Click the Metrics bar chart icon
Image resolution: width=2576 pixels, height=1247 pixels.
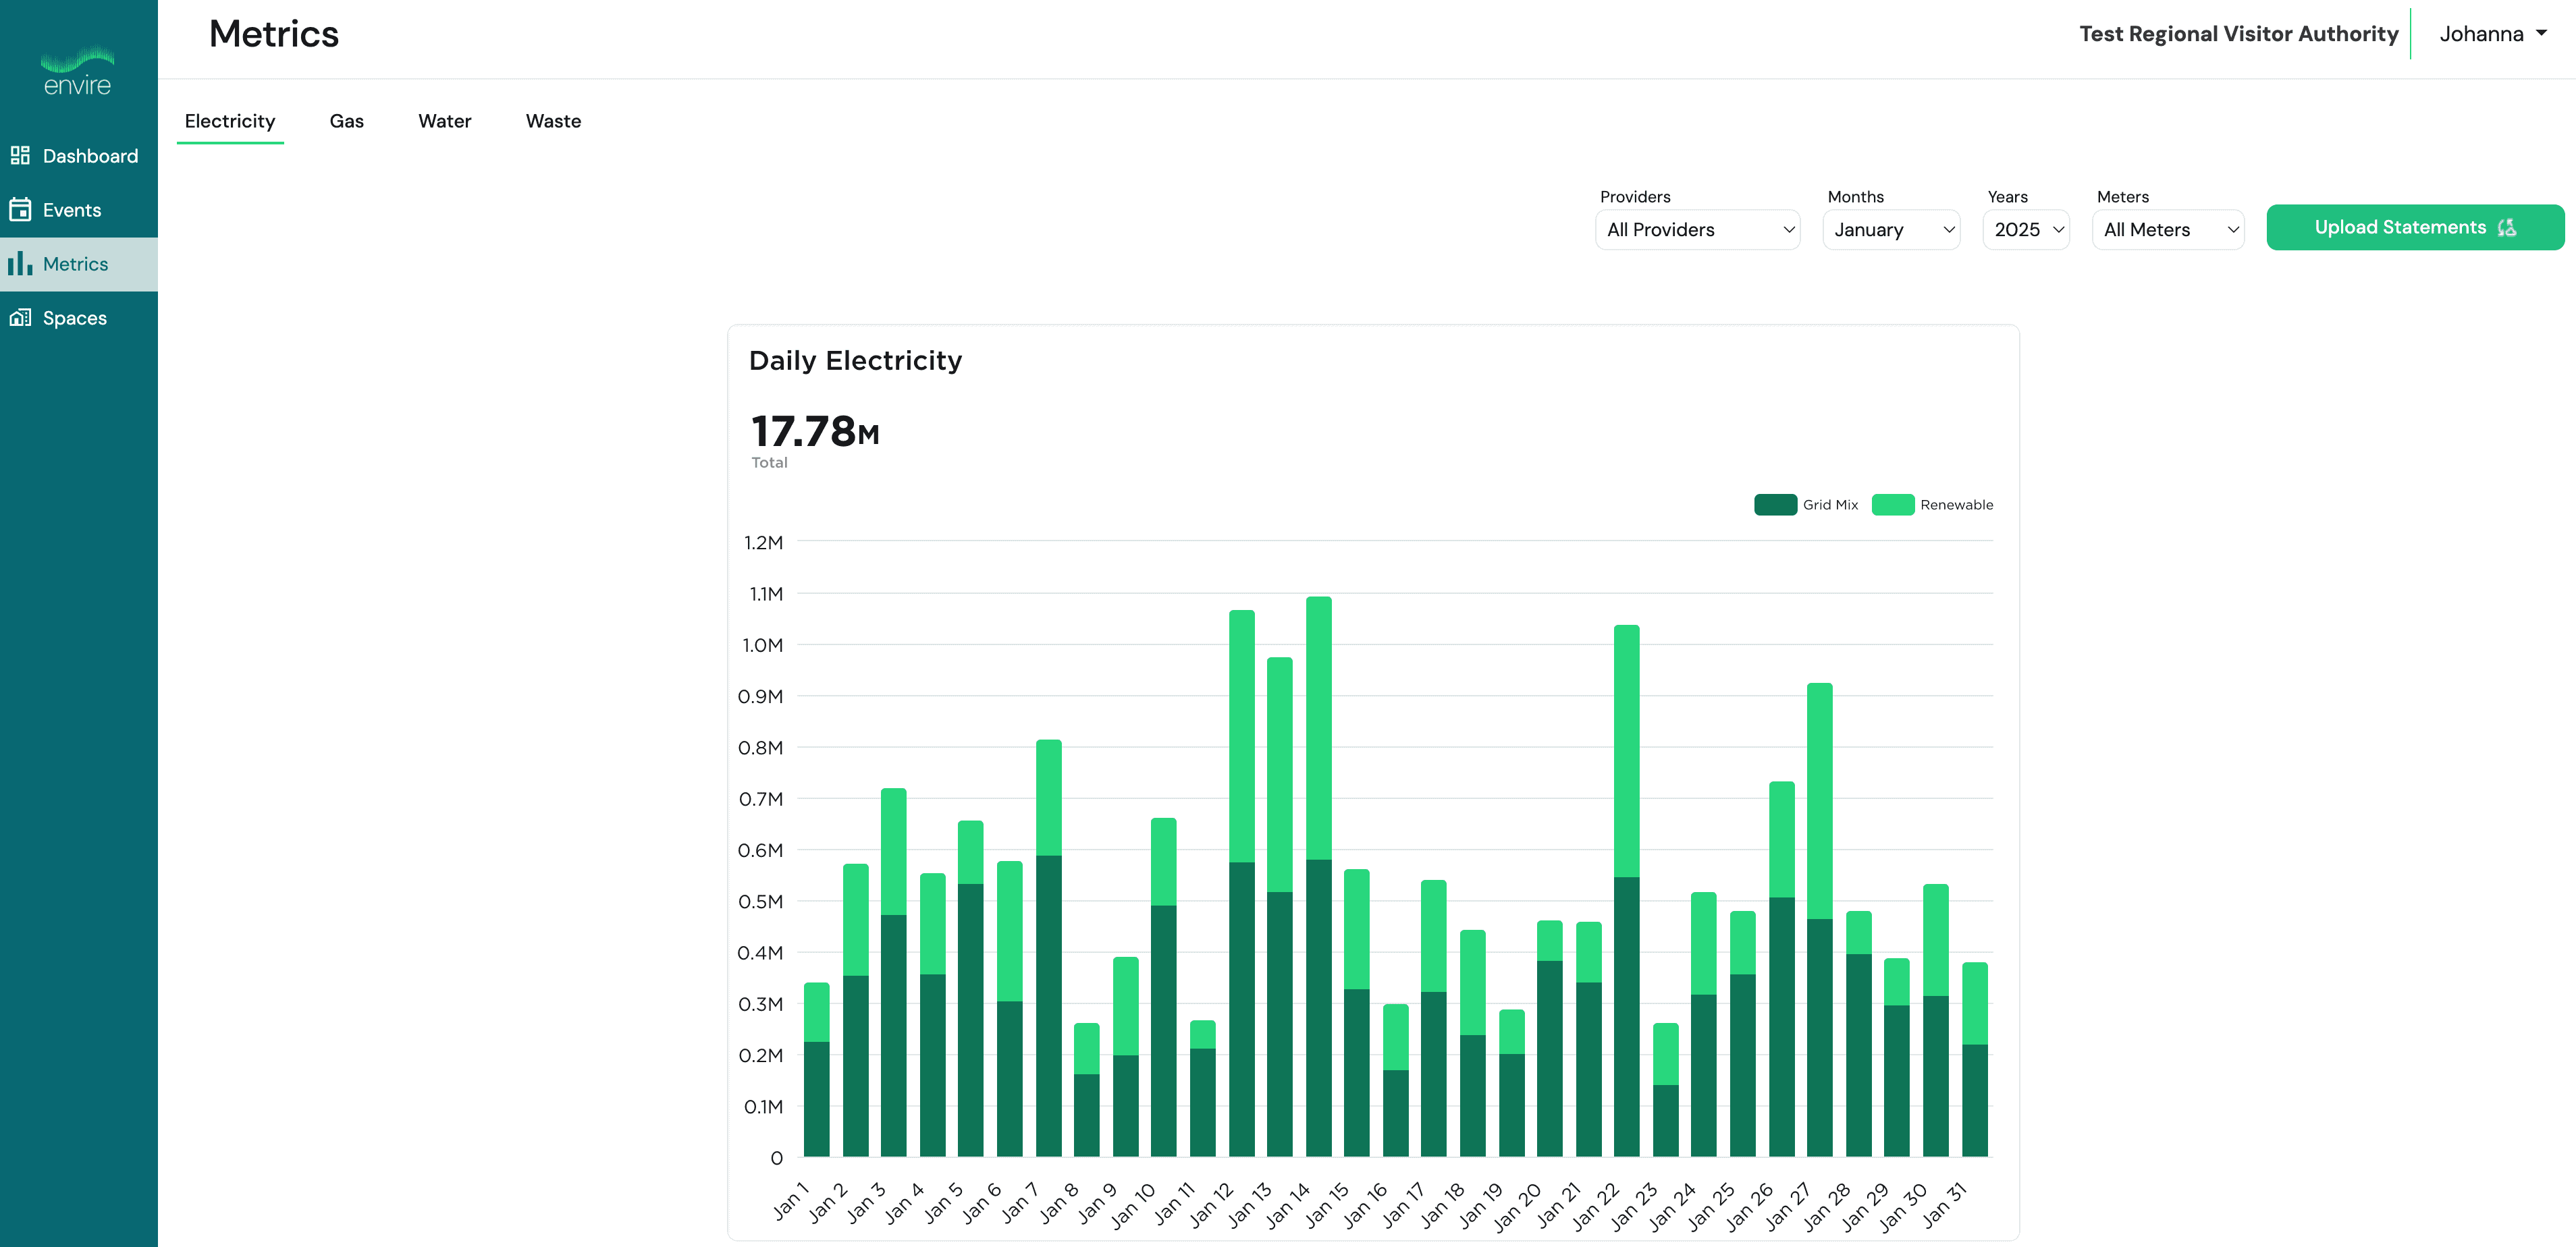(x=20, y=264)
